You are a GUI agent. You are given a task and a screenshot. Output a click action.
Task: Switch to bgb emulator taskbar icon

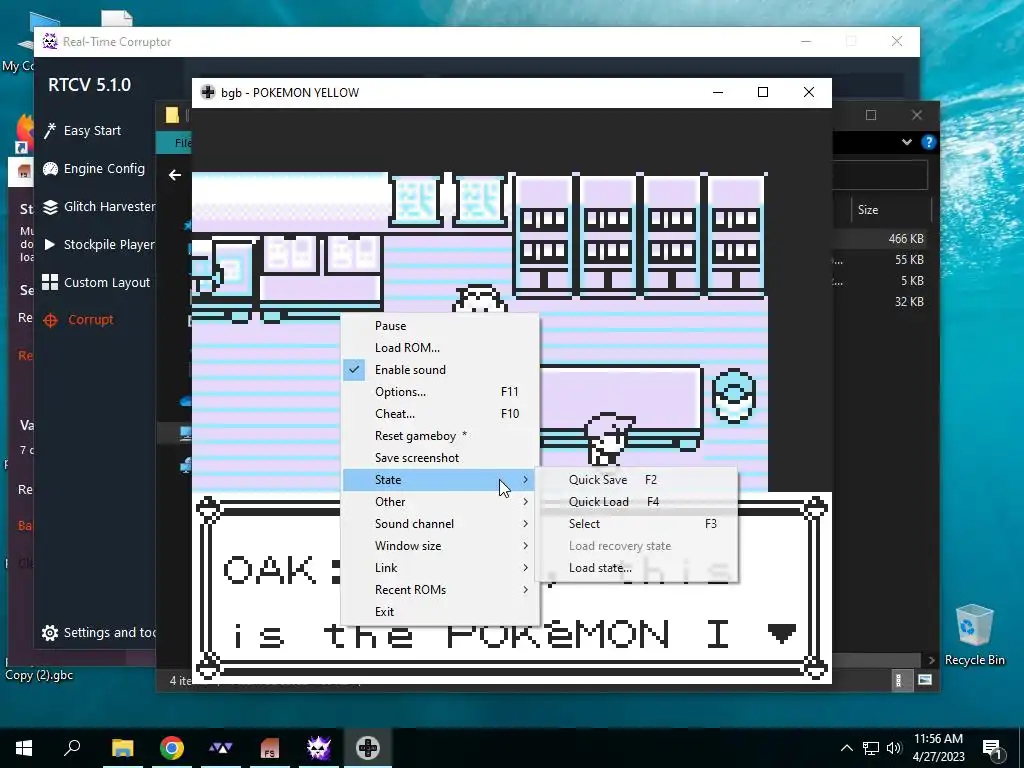[x=368, y=748]
